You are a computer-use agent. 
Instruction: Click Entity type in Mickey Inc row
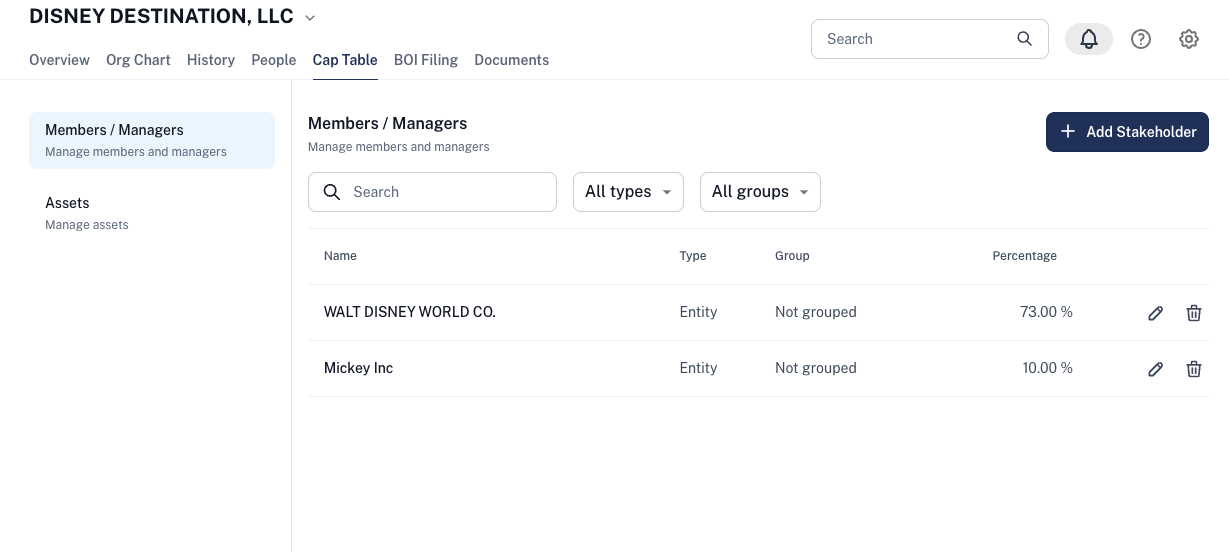698,368
